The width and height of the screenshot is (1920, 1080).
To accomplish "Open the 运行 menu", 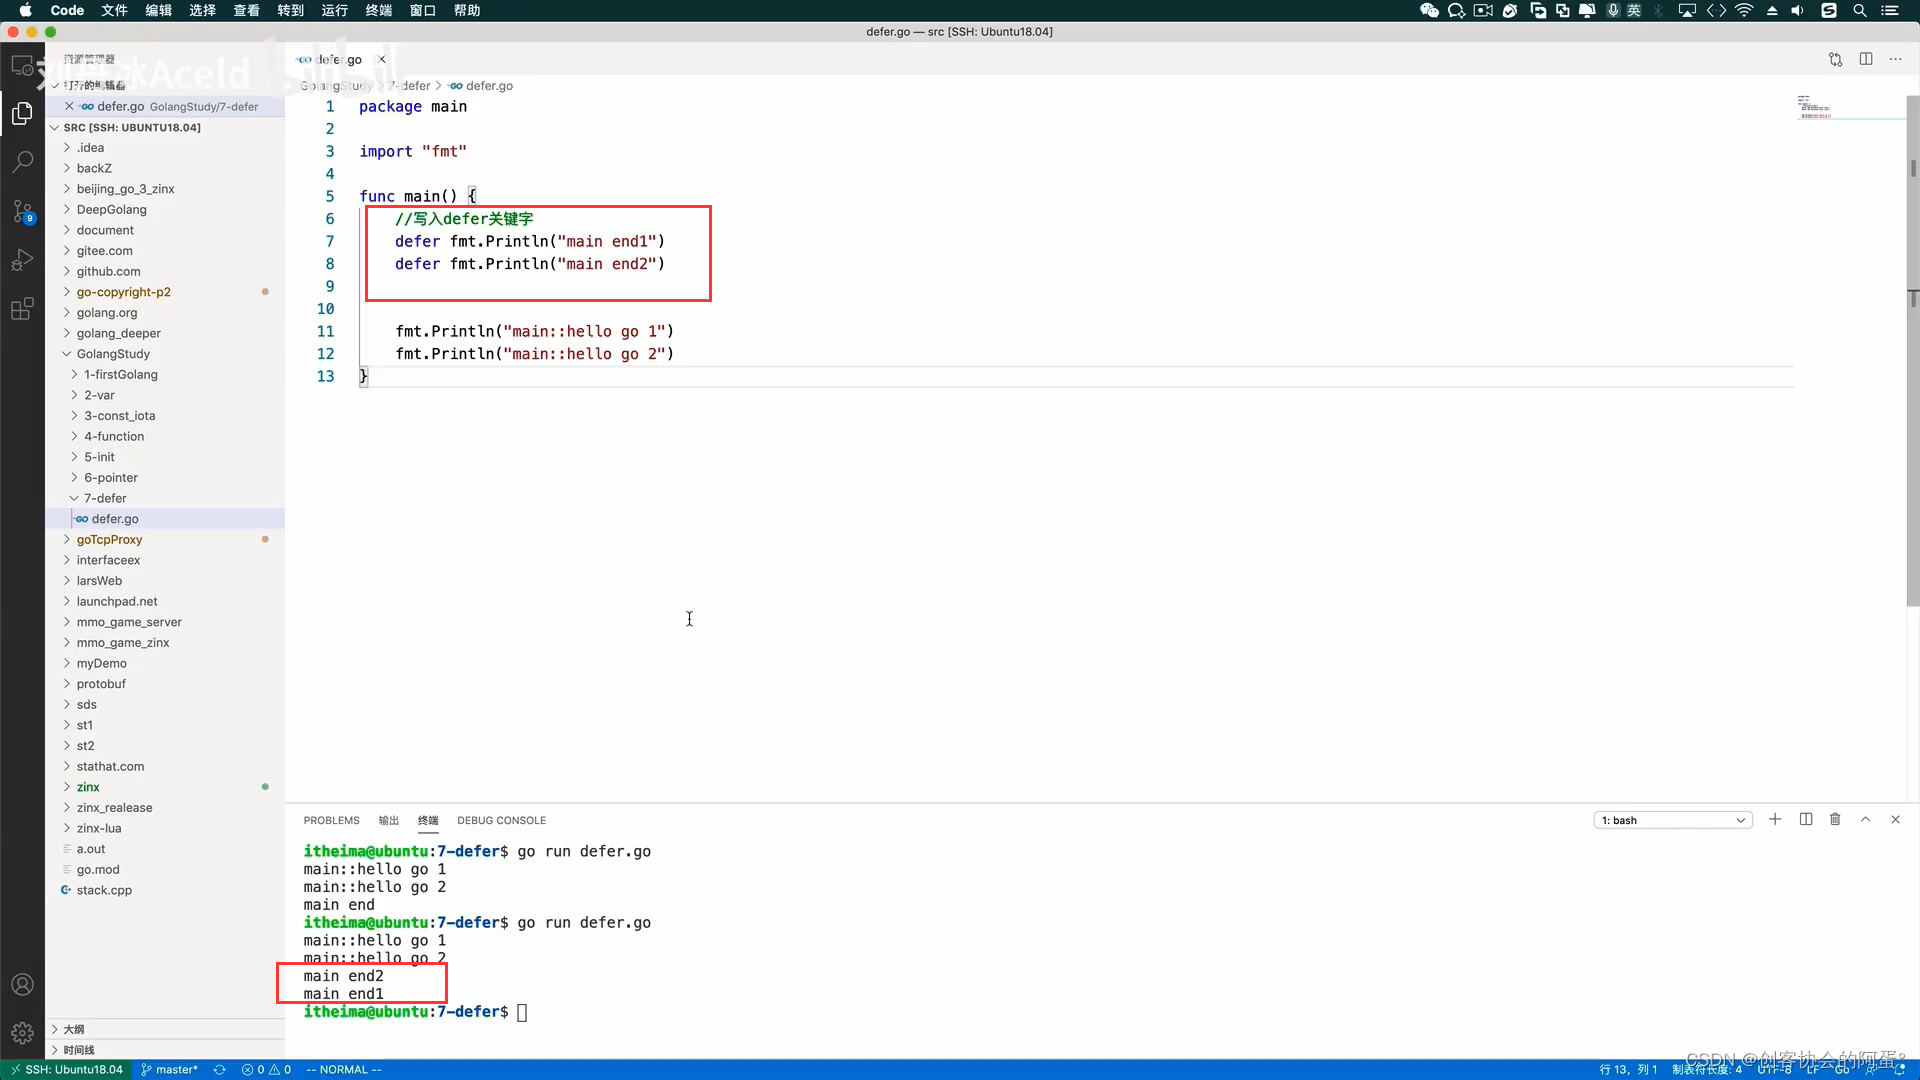I will 334,10.
